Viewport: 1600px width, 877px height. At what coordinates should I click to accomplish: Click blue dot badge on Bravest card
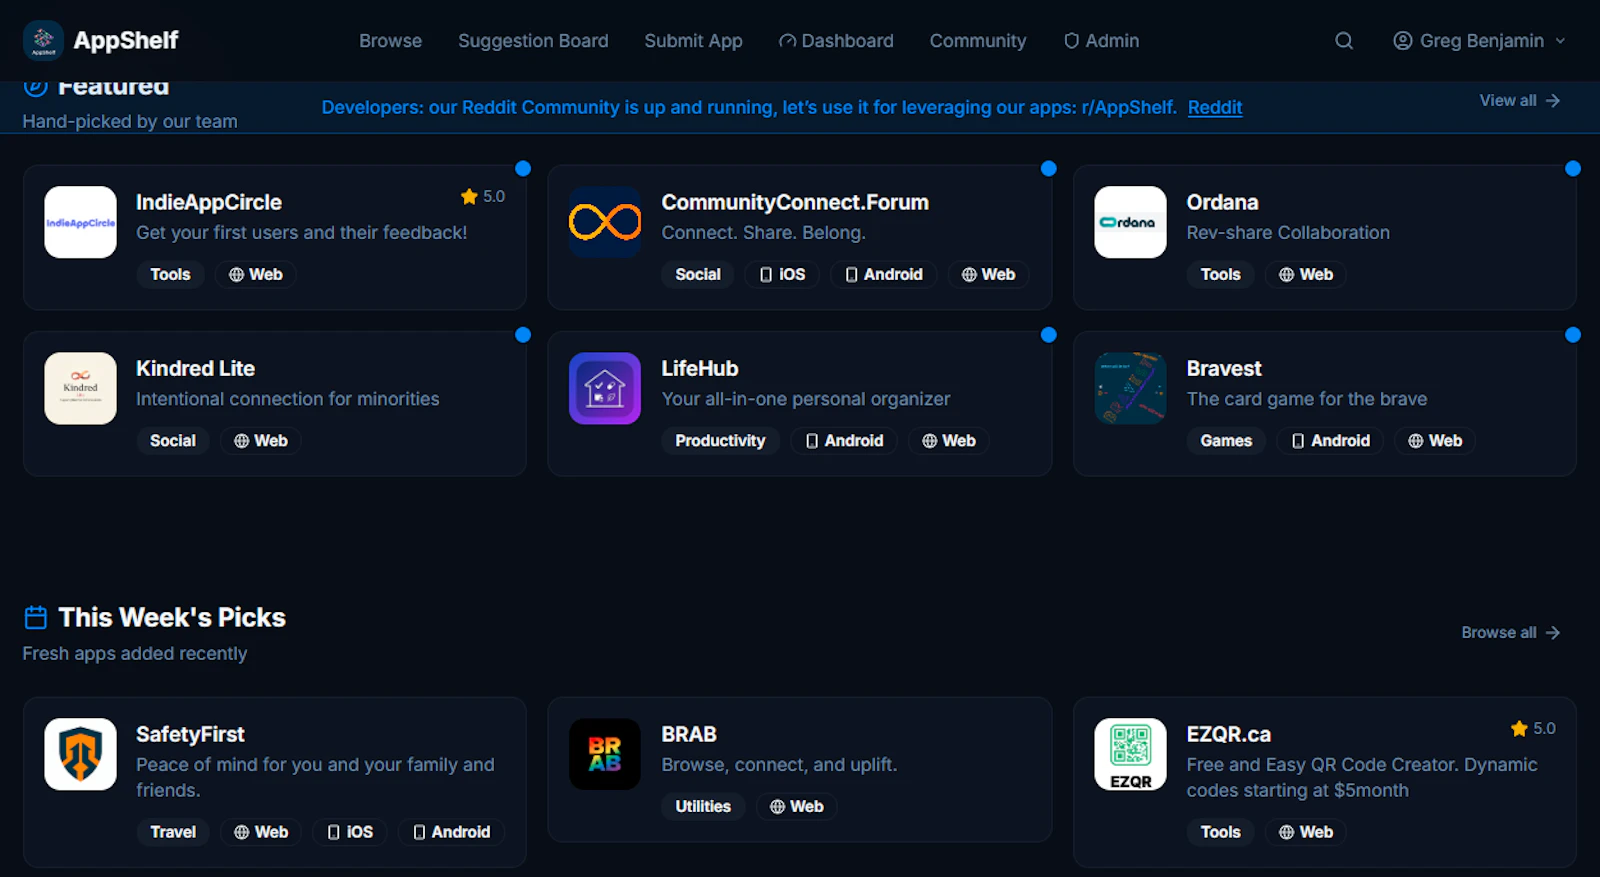point(1573,334)
